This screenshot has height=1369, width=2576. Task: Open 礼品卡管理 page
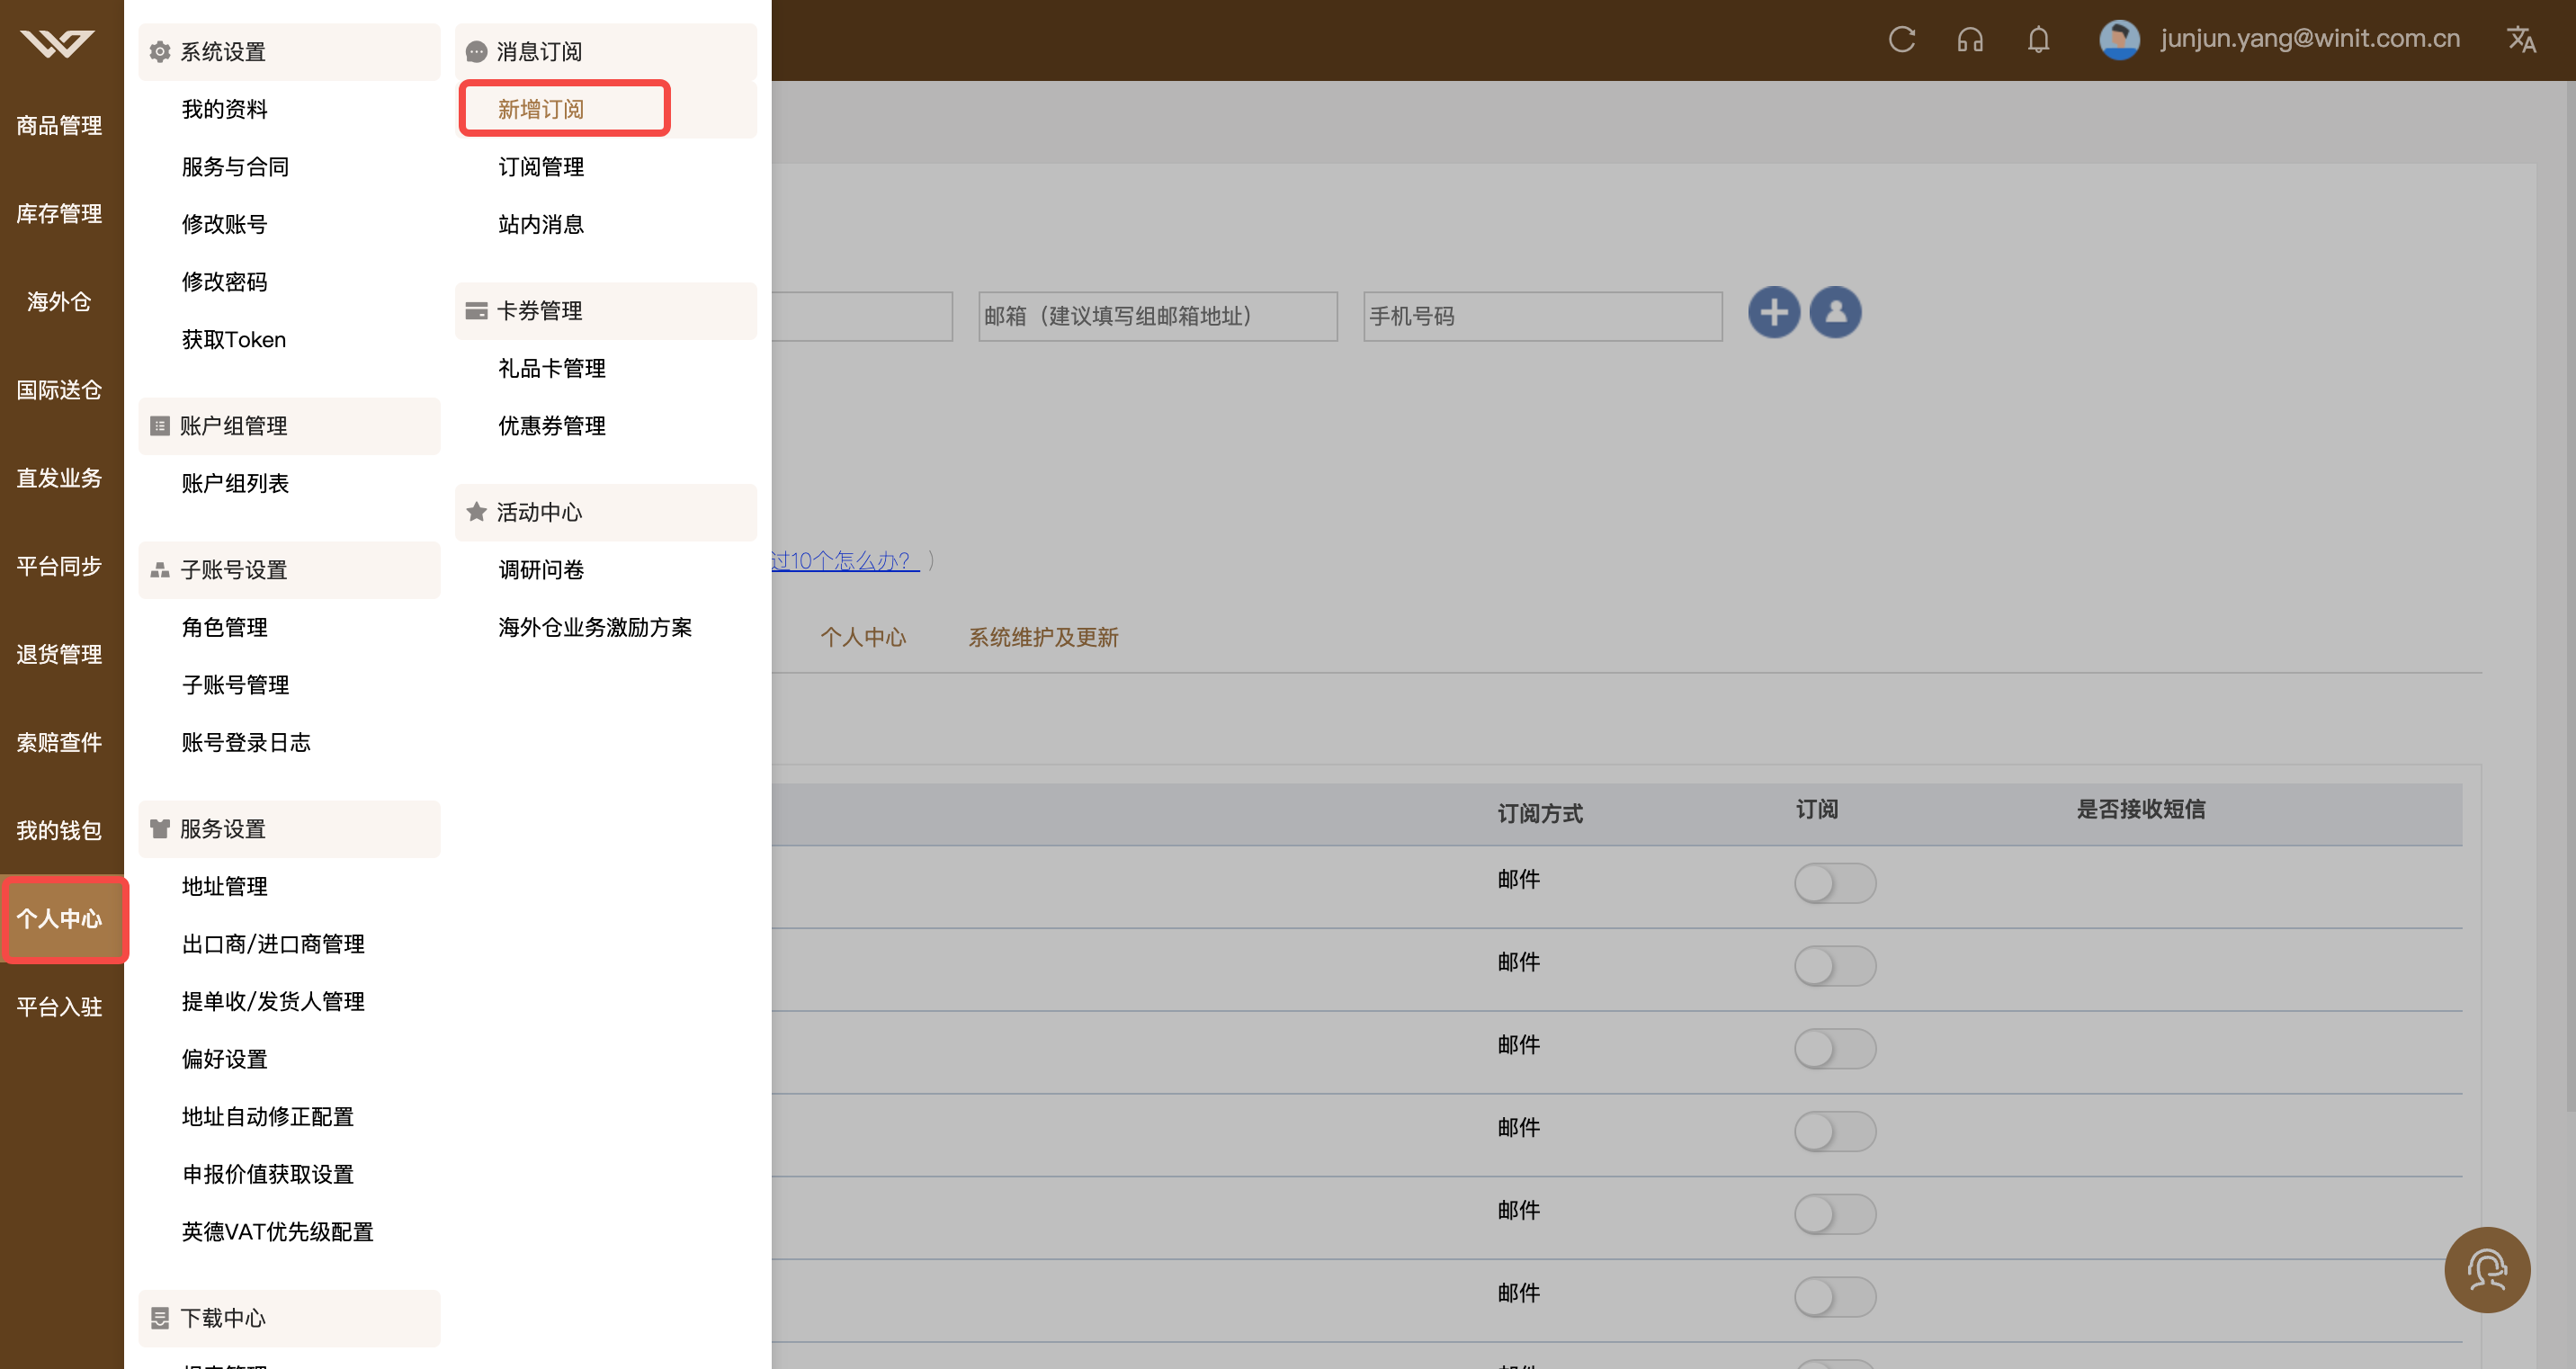point(552,369)
